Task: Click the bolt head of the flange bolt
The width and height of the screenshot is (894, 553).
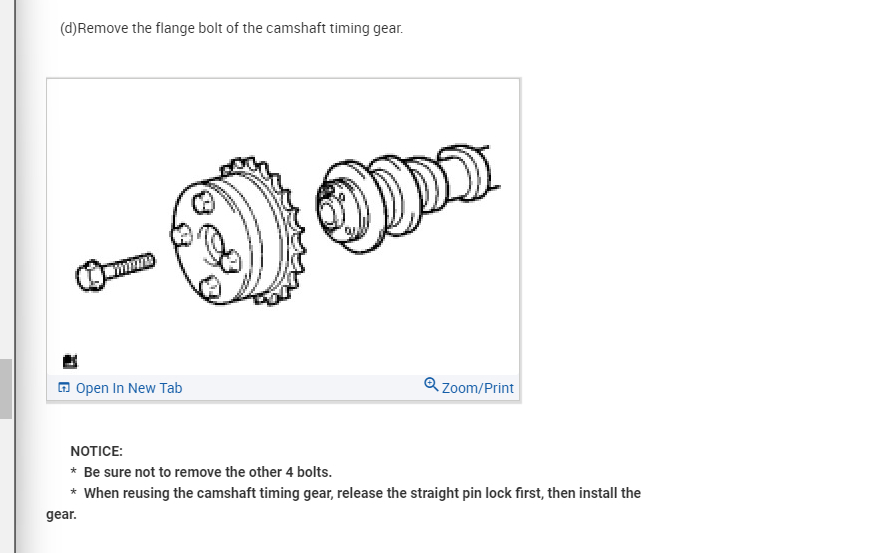Action: click(x=90, y=276)
